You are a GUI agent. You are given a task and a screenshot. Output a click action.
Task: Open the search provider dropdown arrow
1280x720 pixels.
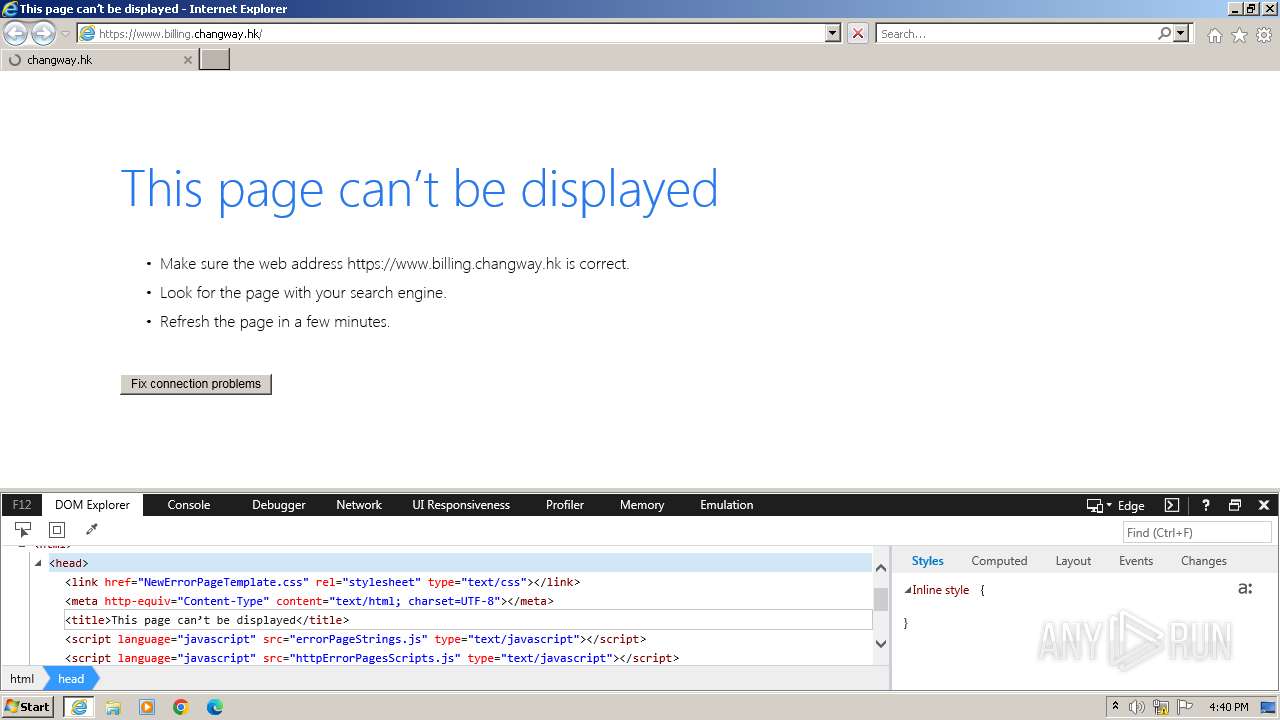1182,33
